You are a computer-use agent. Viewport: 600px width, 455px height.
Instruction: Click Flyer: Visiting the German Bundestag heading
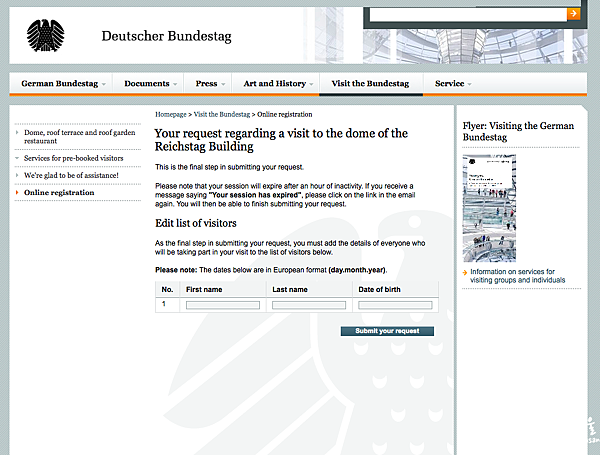tap(518, 131)
